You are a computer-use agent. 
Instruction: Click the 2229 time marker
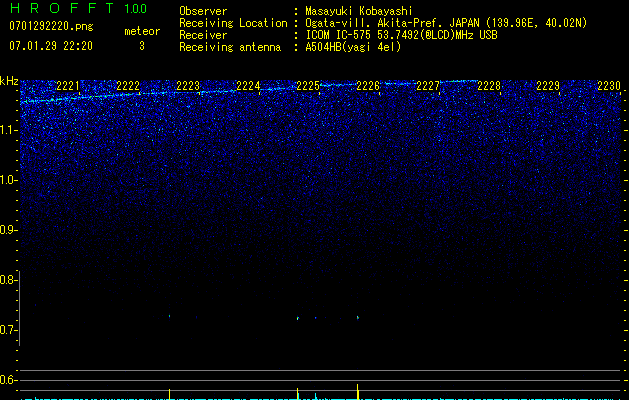548,86
